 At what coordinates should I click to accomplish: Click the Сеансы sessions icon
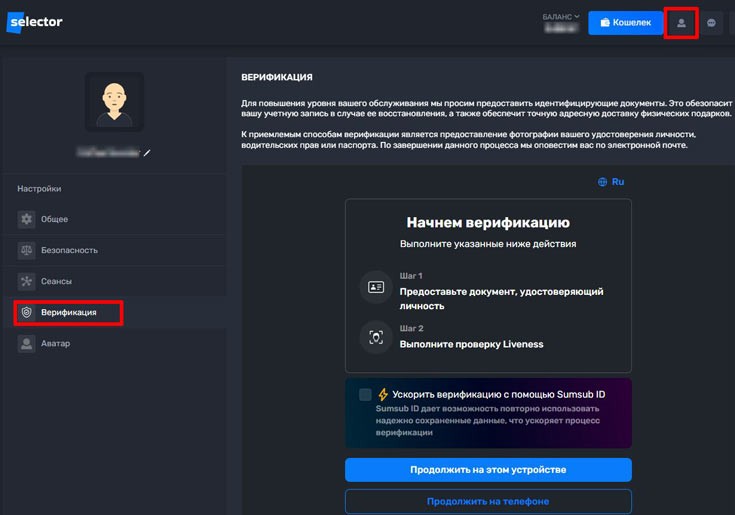pyautogui.click(x=27, y=281)
